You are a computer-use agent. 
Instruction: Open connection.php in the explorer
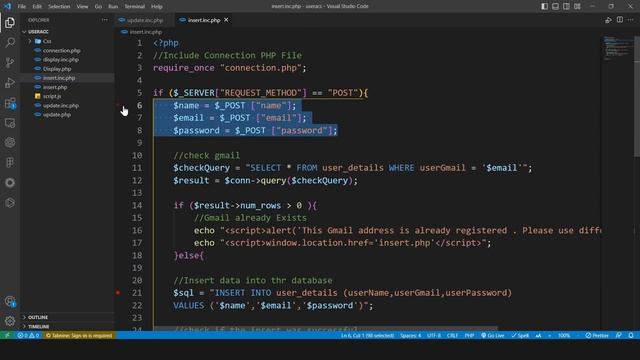pos(62,51)
